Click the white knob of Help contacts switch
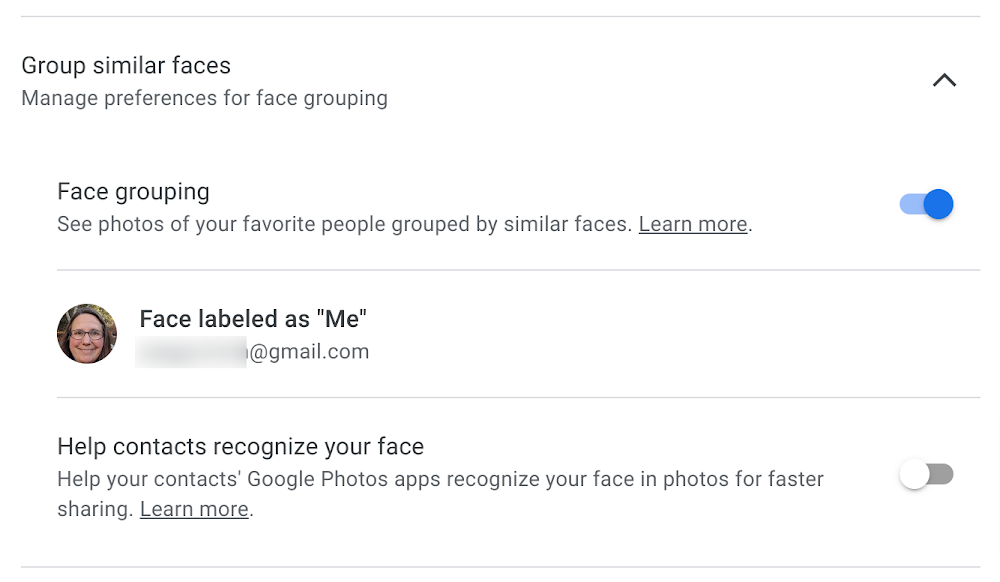The image size is (1000, 582). pyautogui.click(x=914, y=474)
